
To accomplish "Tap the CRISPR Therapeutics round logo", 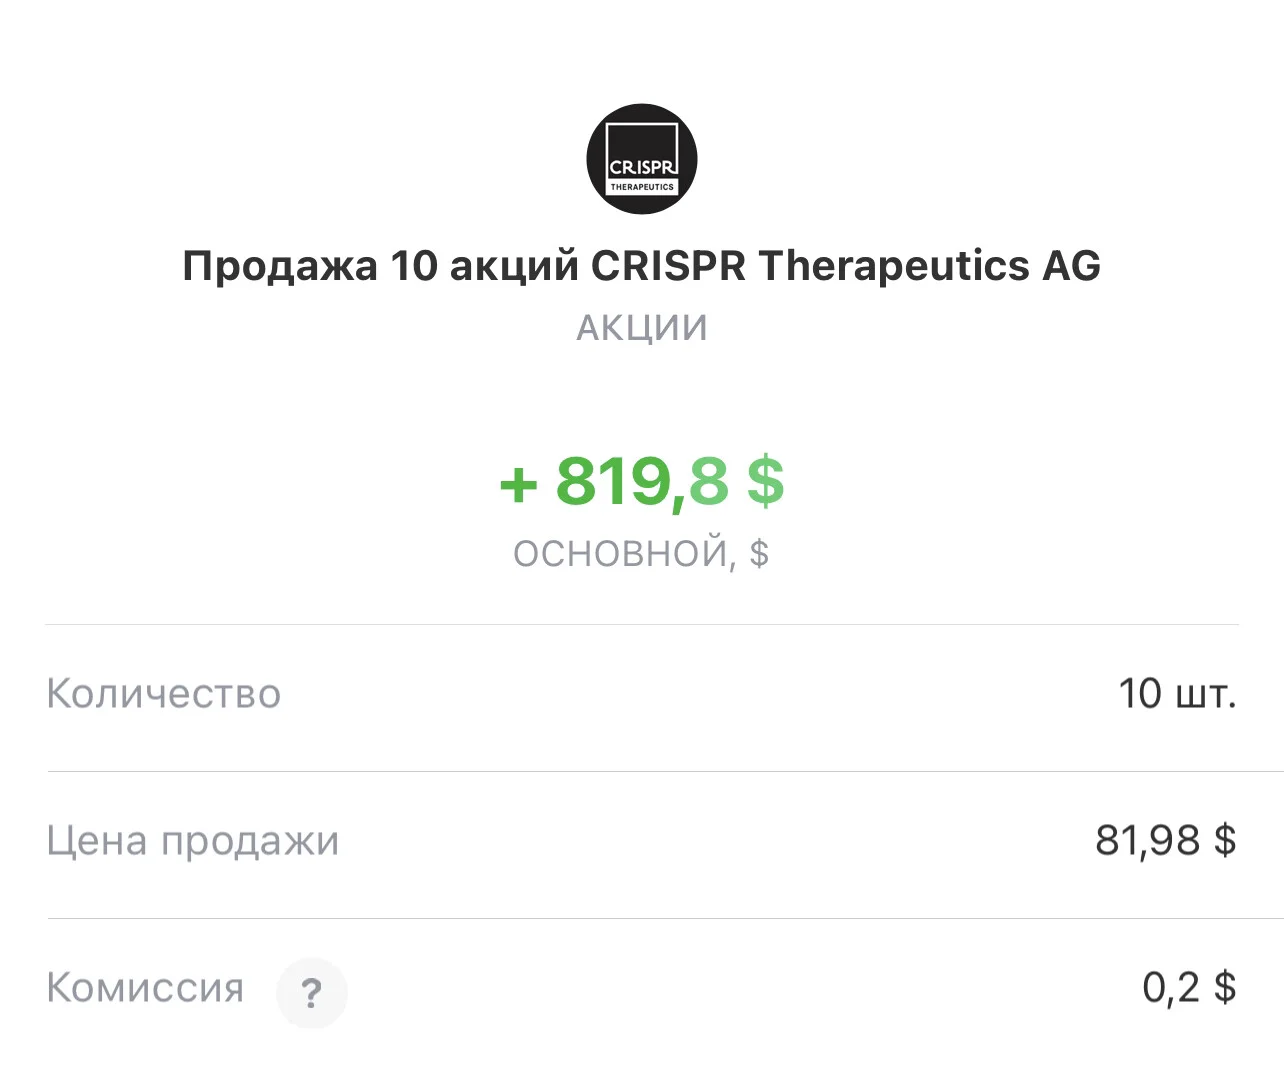I will (641, 159).
